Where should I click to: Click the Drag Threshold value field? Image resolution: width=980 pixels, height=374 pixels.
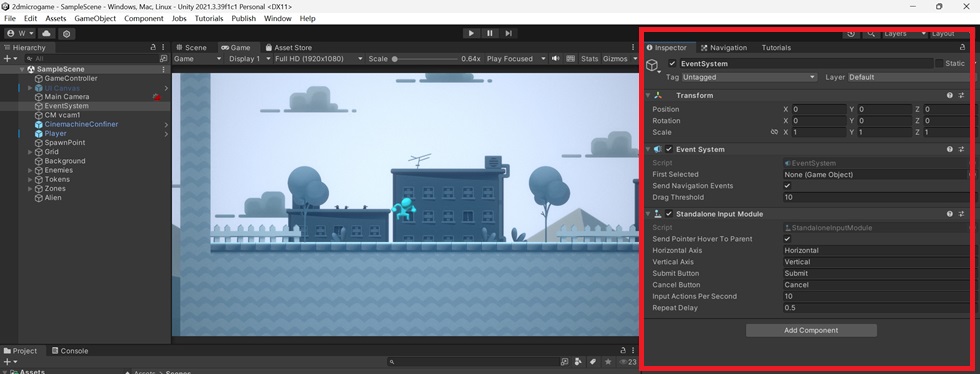tap(877, 197)
